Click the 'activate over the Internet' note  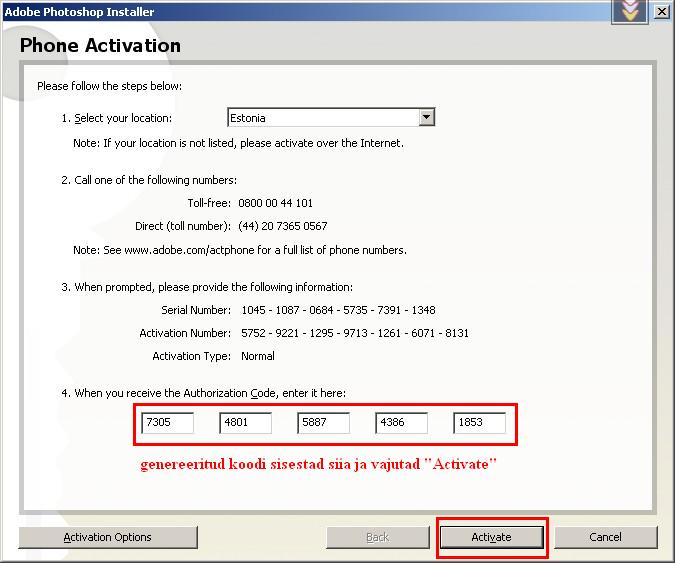[x=238, y=143]
